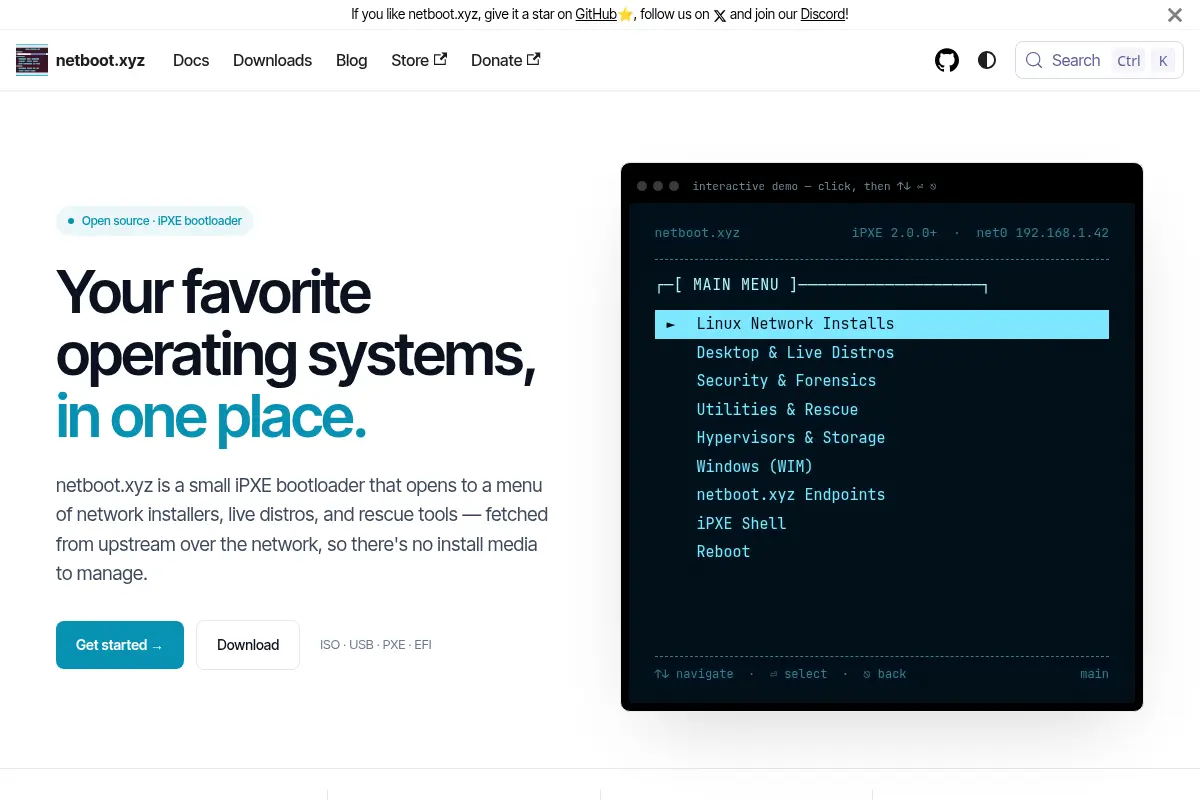Click the 'iPXE 2.0.0+' terminal text

(x=894, y=233)
